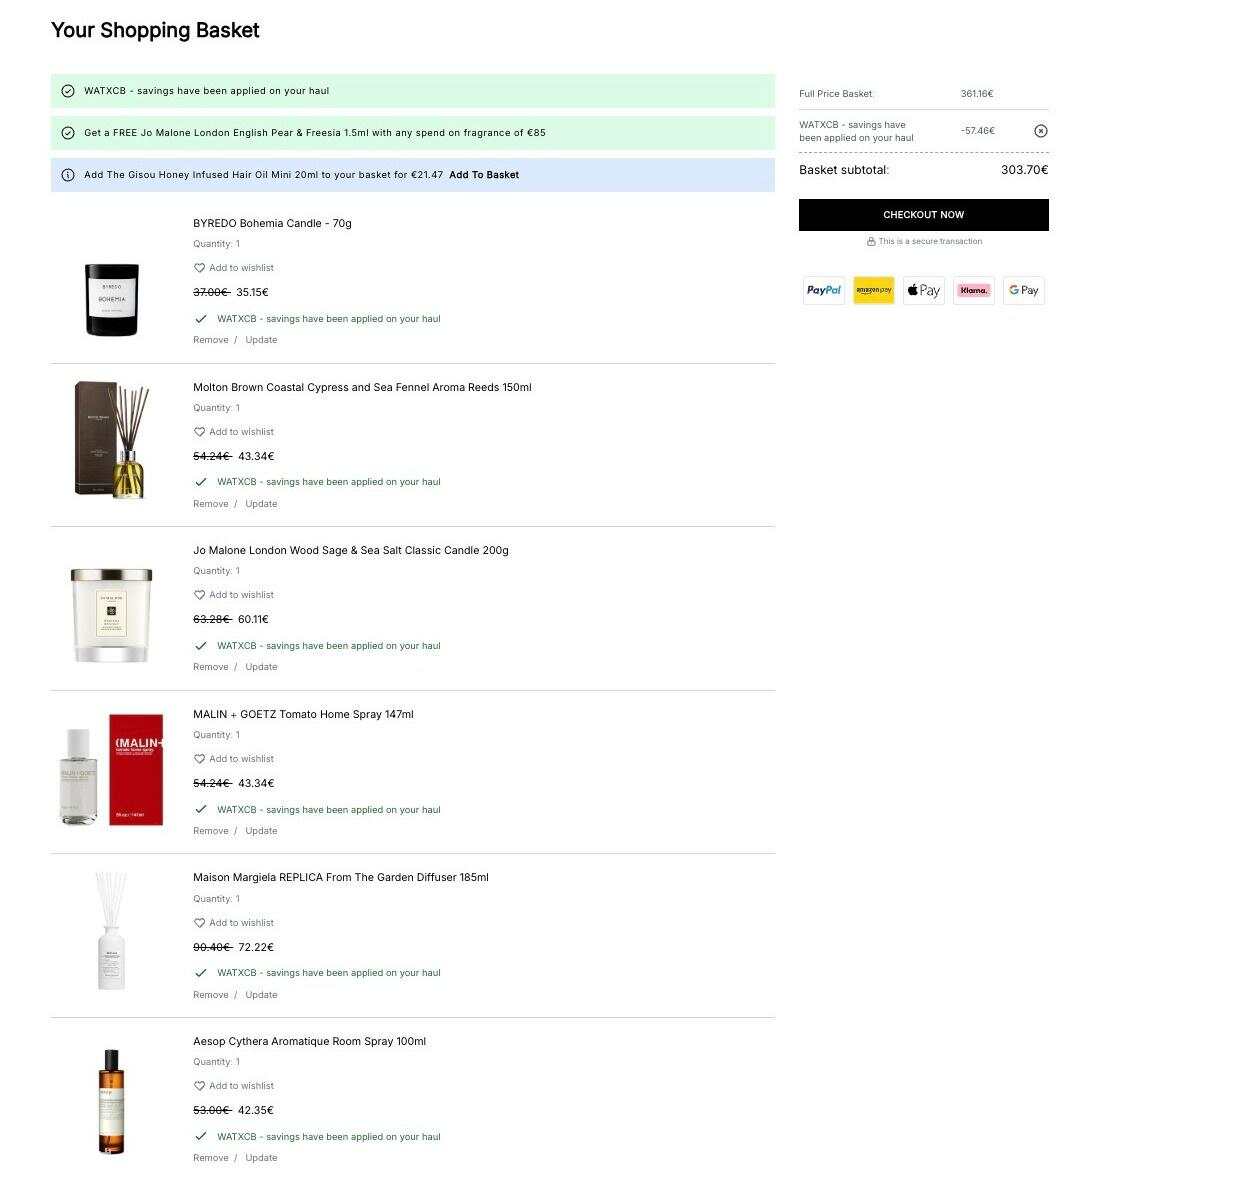This screenshot has width=1254, height=1180.
Task: Open the Maison Margiela diffuser product image
Action: [x=111, y=931]
